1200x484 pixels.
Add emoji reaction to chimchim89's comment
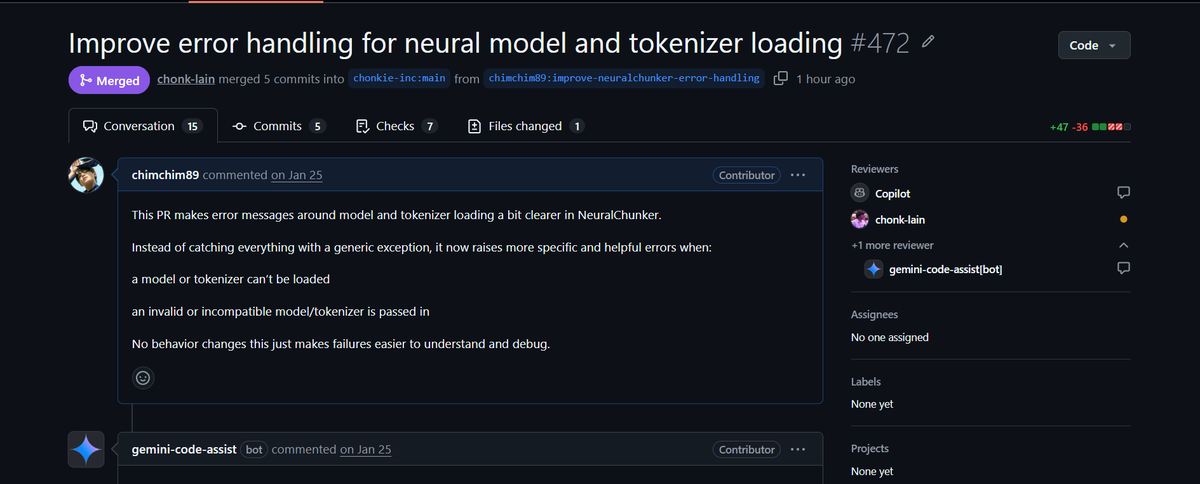click(143, 378)
